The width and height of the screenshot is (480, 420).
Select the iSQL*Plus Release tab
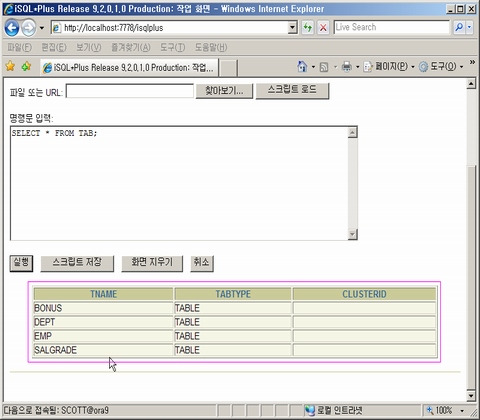[129, 68]
